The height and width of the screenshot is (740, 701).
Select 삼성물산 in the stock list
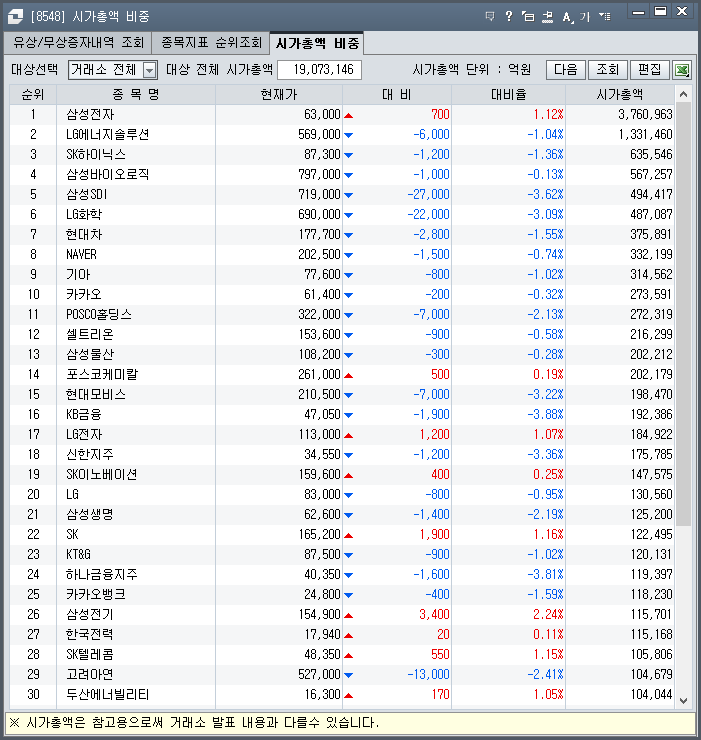90,354
